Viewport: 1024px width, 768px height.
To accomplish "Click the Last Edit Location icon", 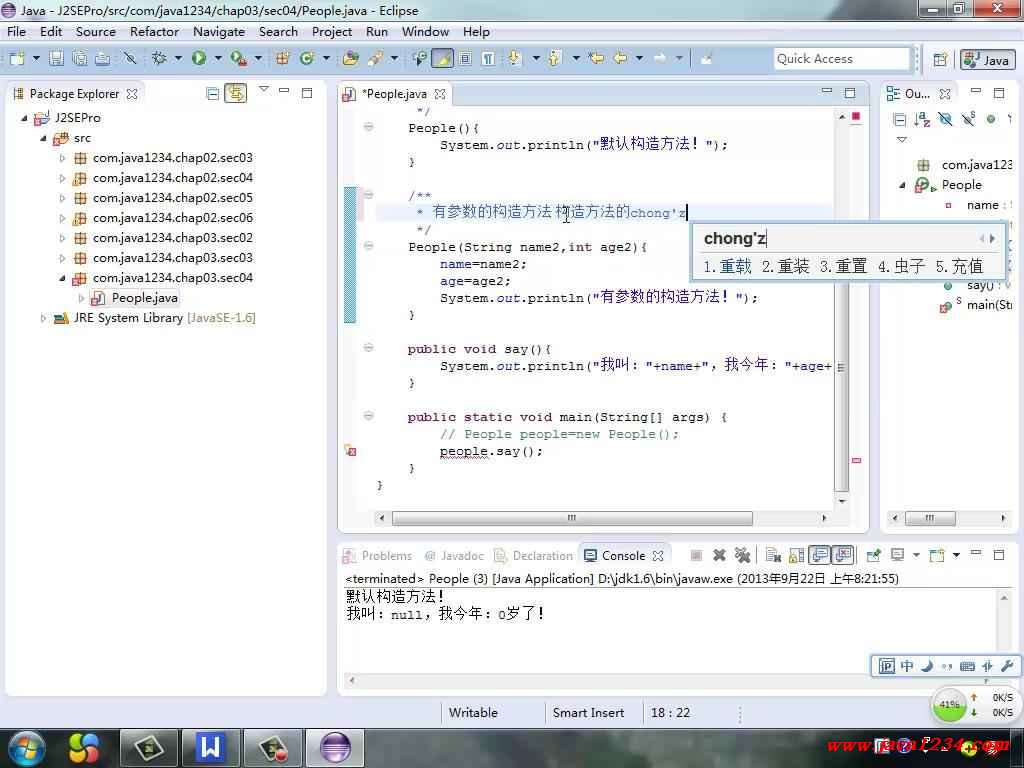I will tap(596, 59).
